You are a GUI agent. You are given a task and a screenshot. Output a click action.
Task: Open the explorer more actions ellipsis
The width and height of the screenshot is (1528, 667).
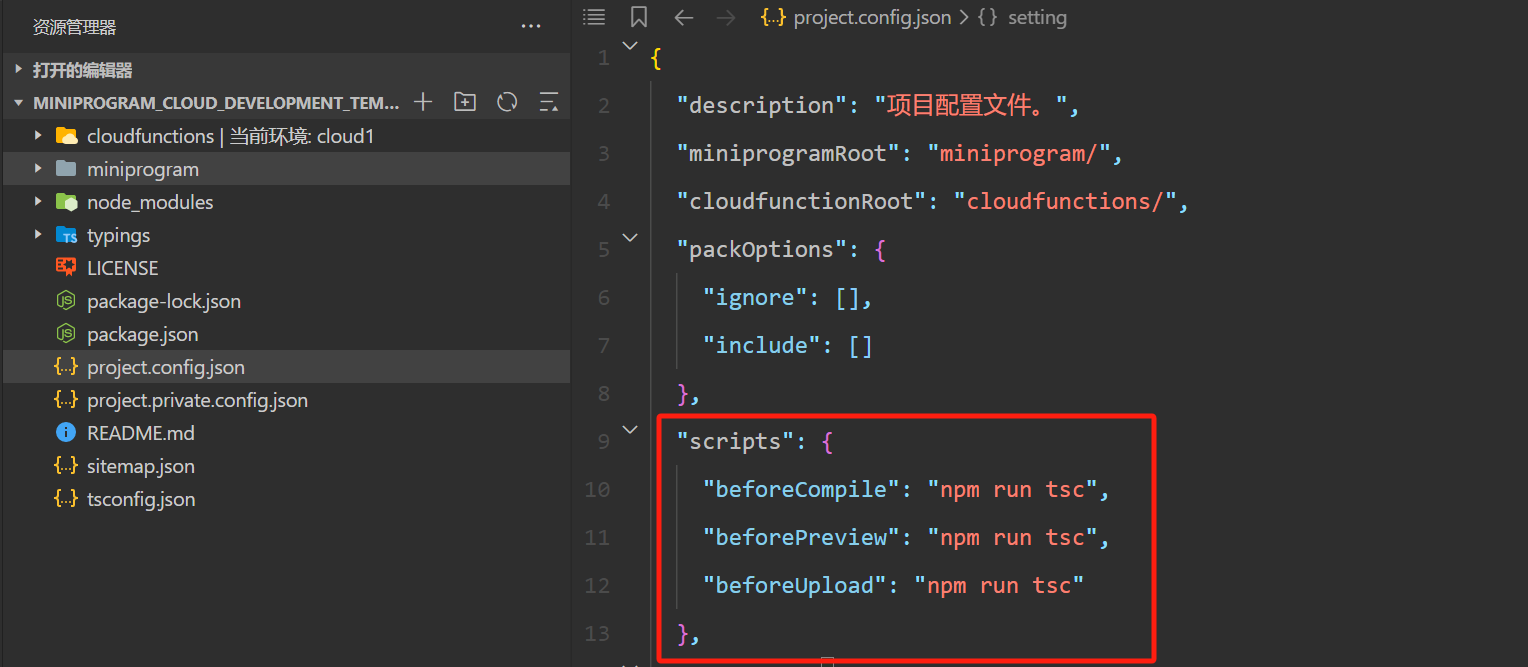pyautogui.click(x=531, y=27)
